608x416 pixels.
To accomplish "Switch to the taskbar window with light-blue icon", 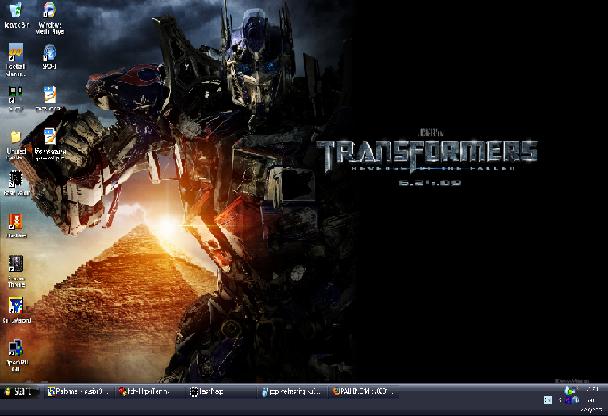I will (x=293, y=392).
